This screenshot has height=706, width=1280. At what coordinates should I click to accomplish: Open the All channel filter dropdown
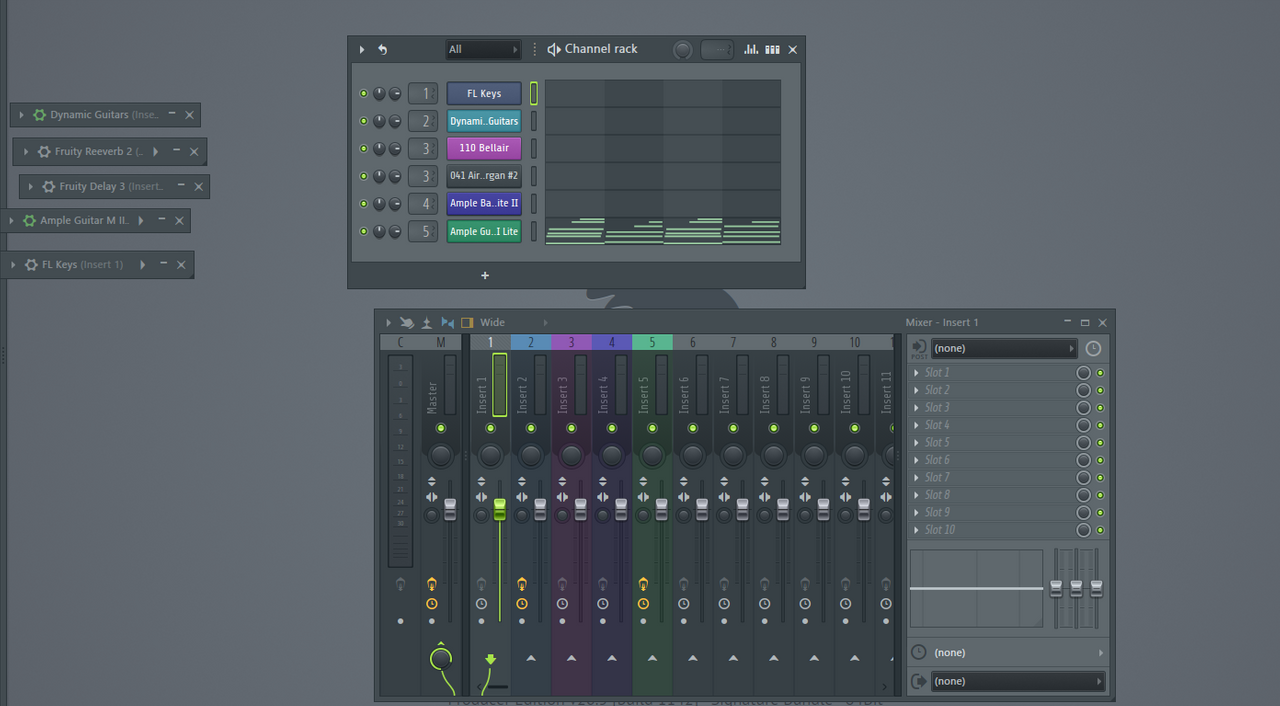coord(483,49)
